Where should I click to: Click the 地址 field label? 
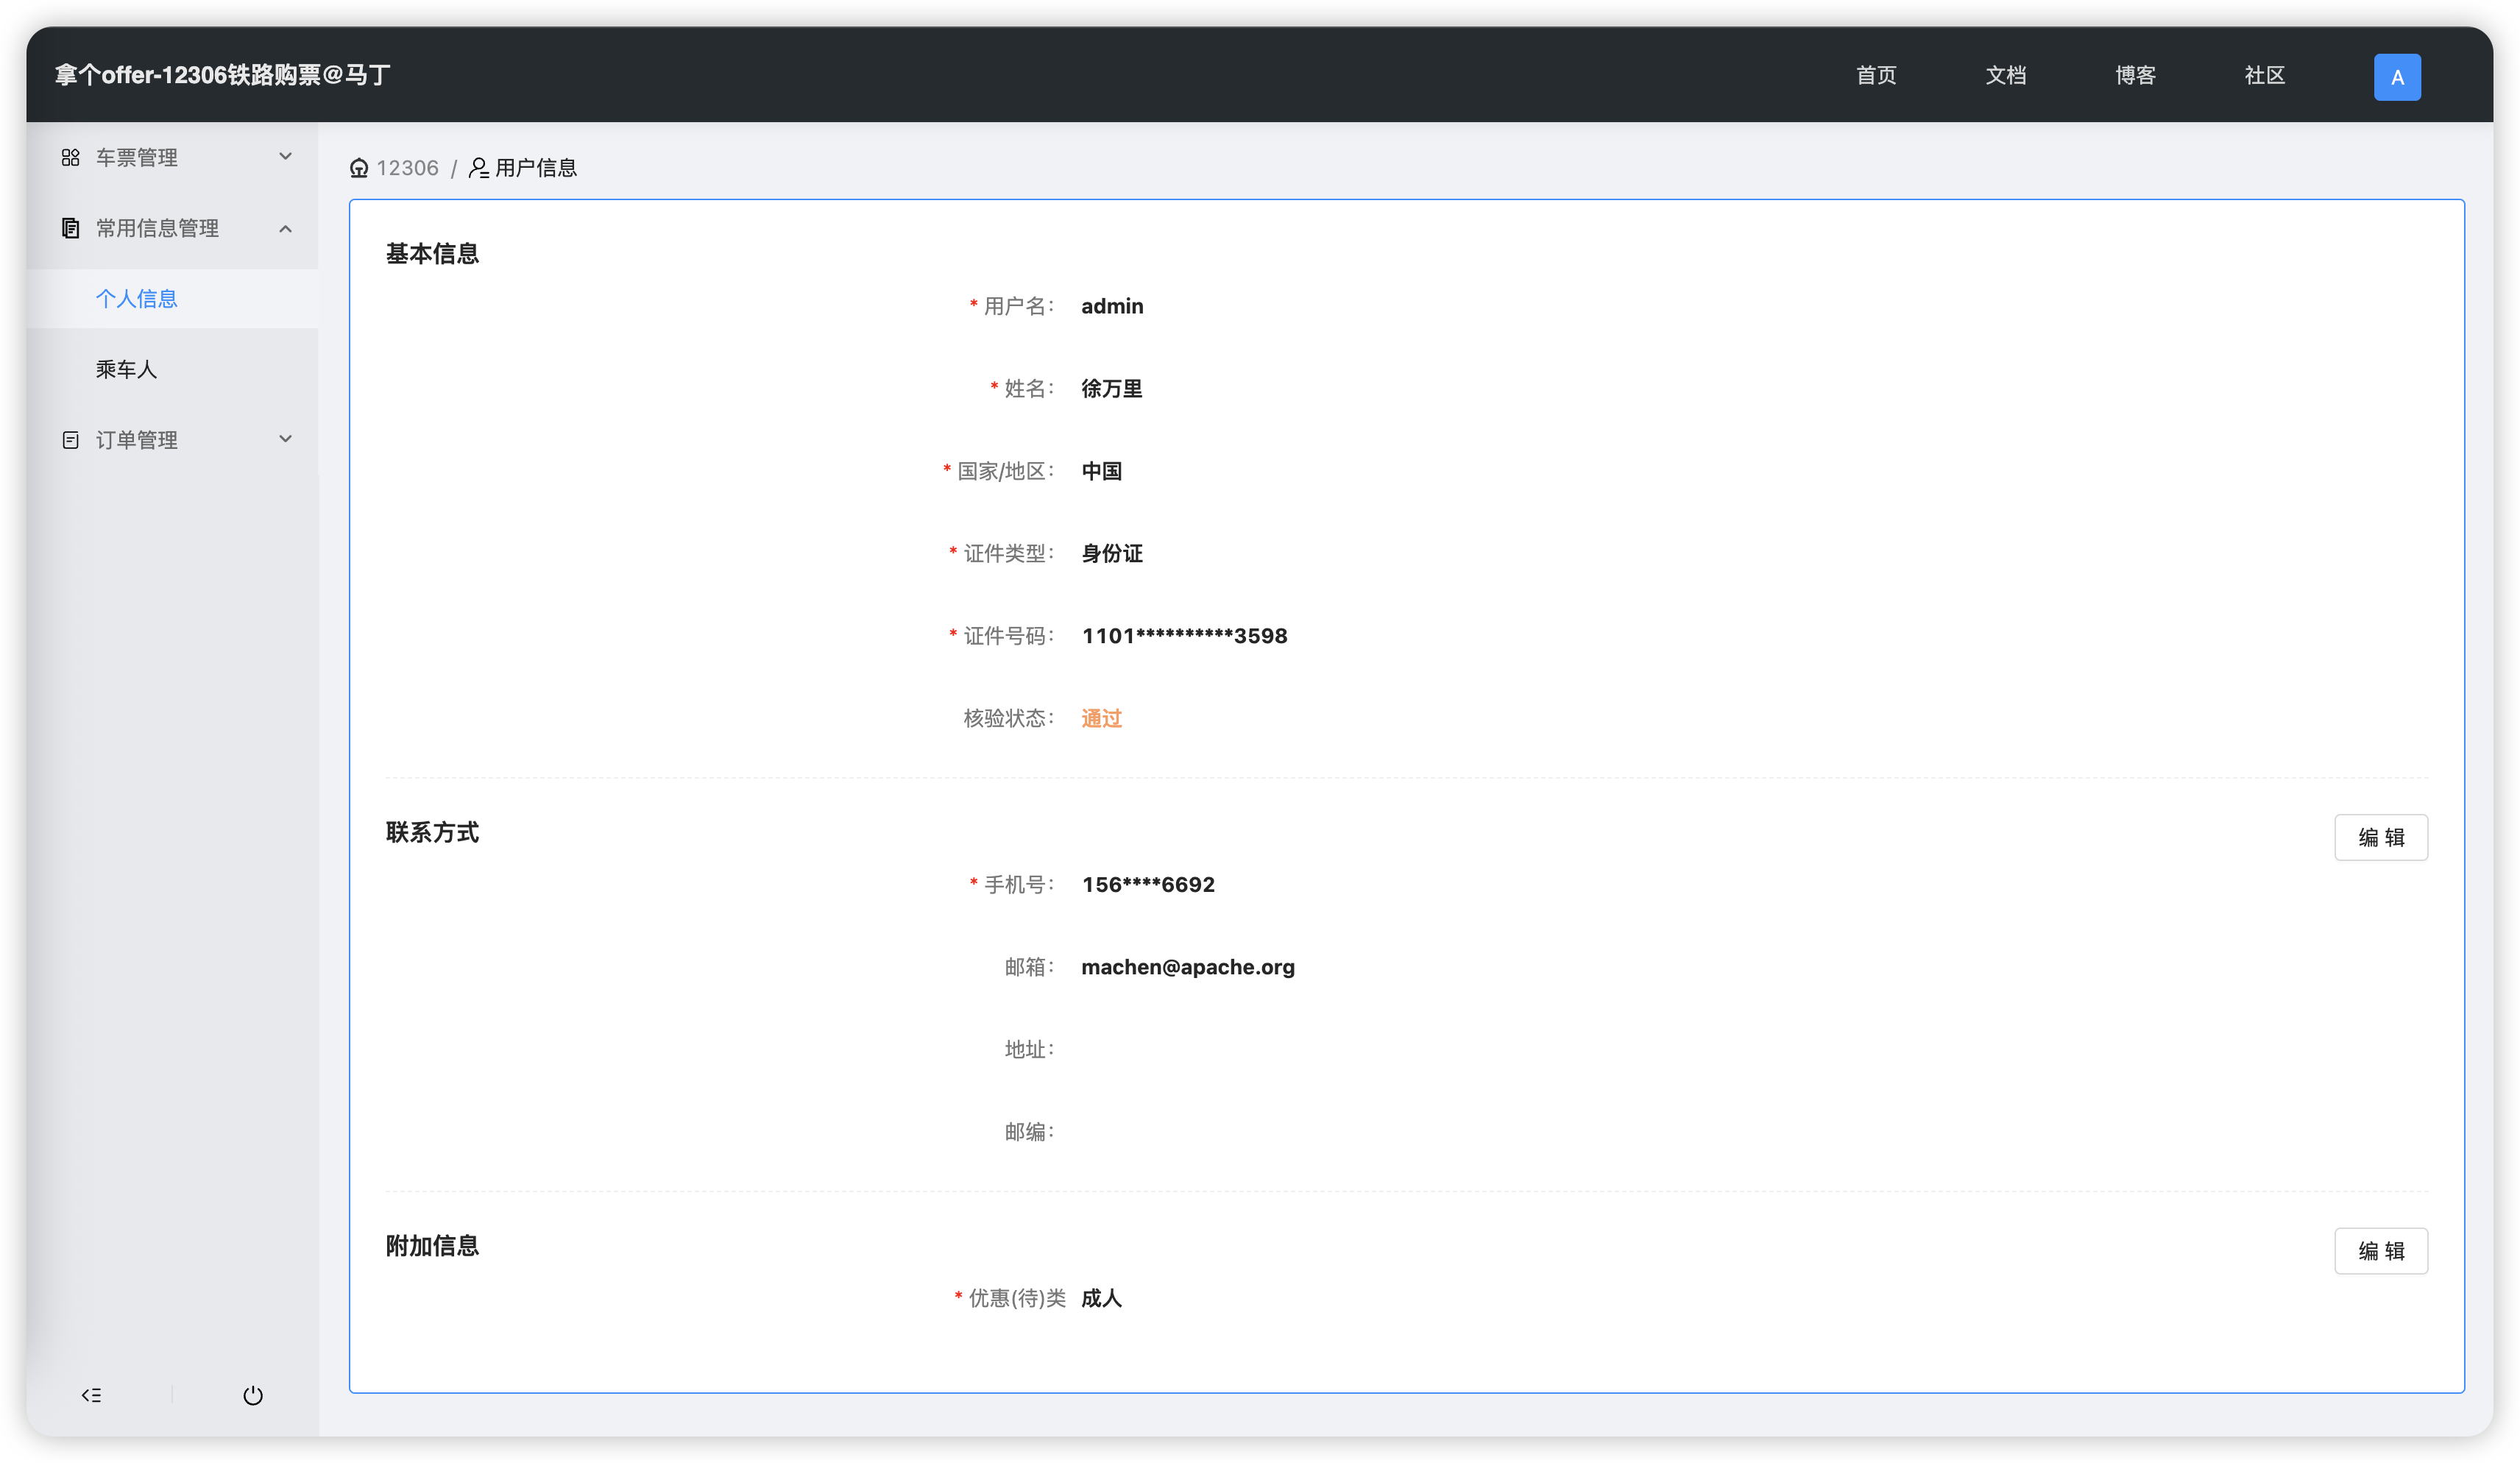tap(1028, 1050)
